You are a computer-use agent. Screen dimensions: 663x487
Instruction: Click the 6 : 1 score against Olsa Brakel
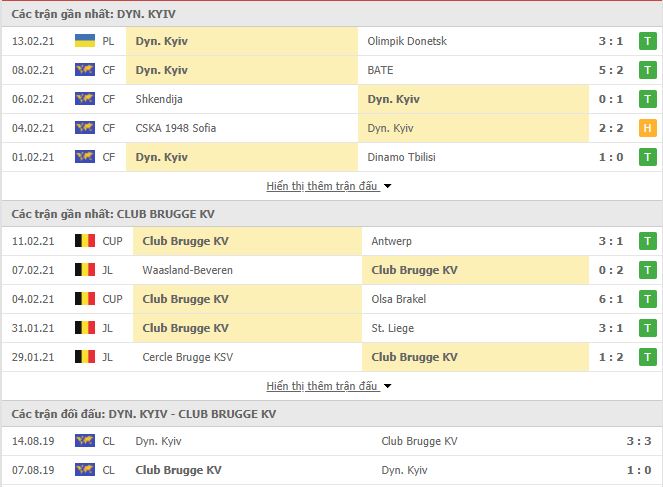[x=611, y=299]
